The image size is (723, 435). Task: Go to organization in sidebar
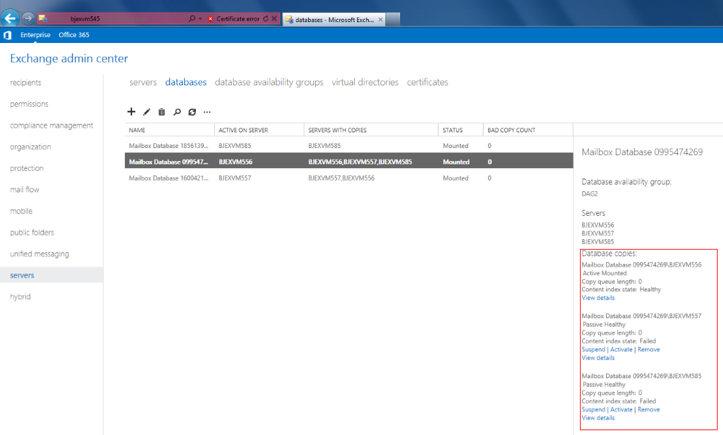30,147
